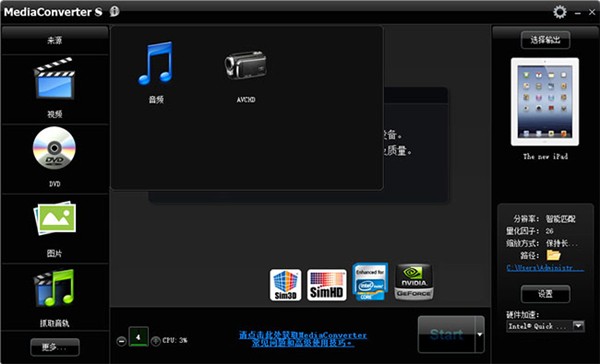Click the 更多... button
Screen dimensions: 600x364
(x=55, y=347)
